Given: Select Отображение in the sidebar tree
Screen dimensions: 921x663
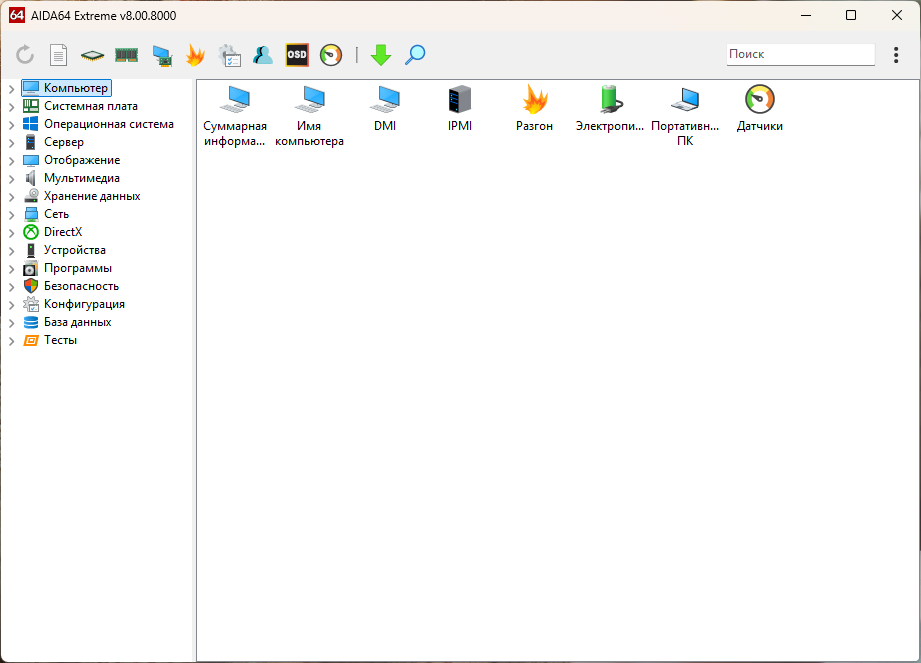Looking at the screenshot, I should pos(71,160).
